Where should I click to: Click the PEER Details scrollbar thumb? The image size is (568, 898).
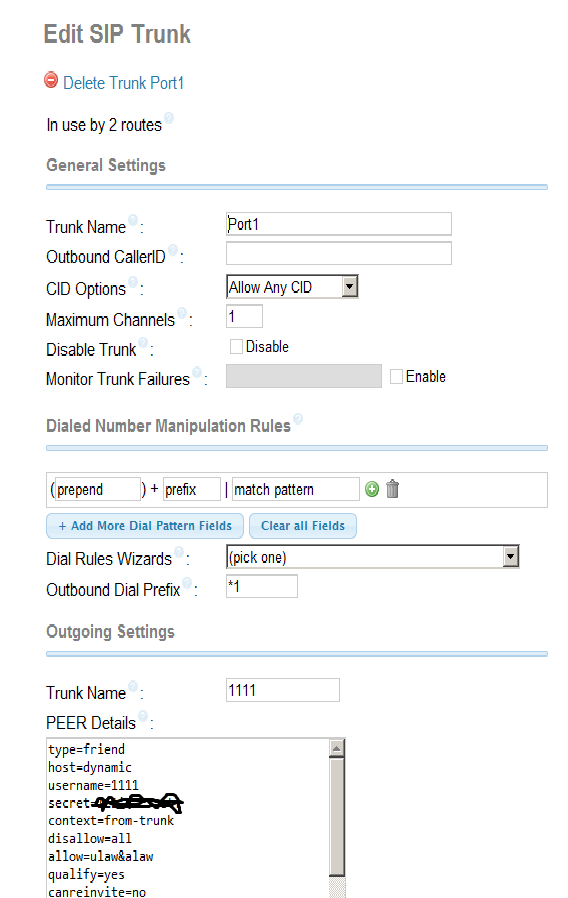point(337,817)
